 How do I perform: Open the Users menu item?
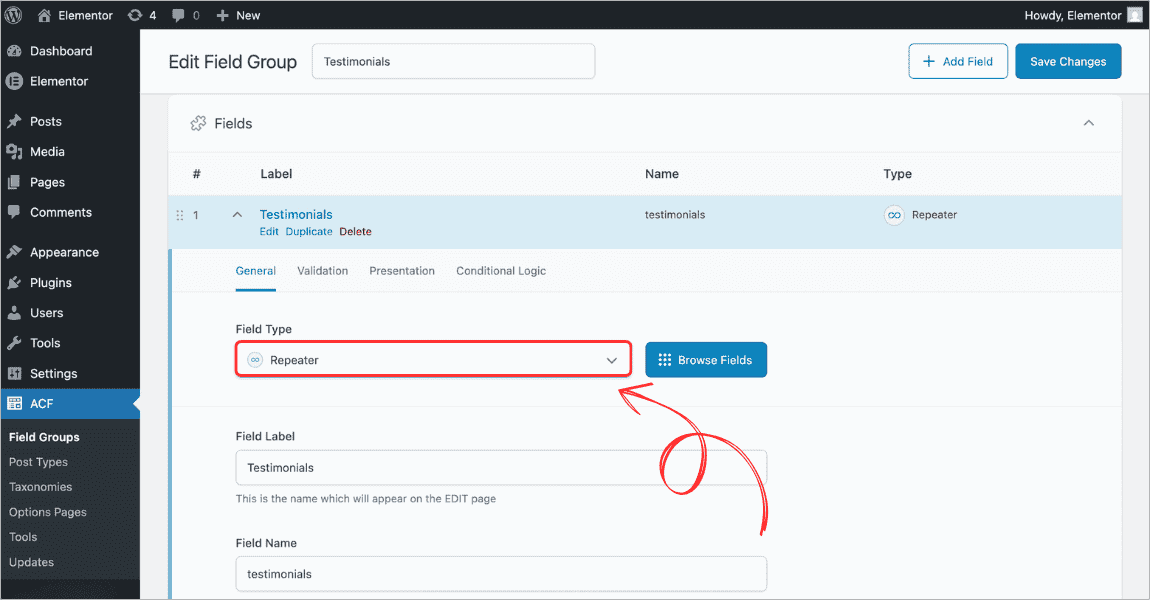70,312
